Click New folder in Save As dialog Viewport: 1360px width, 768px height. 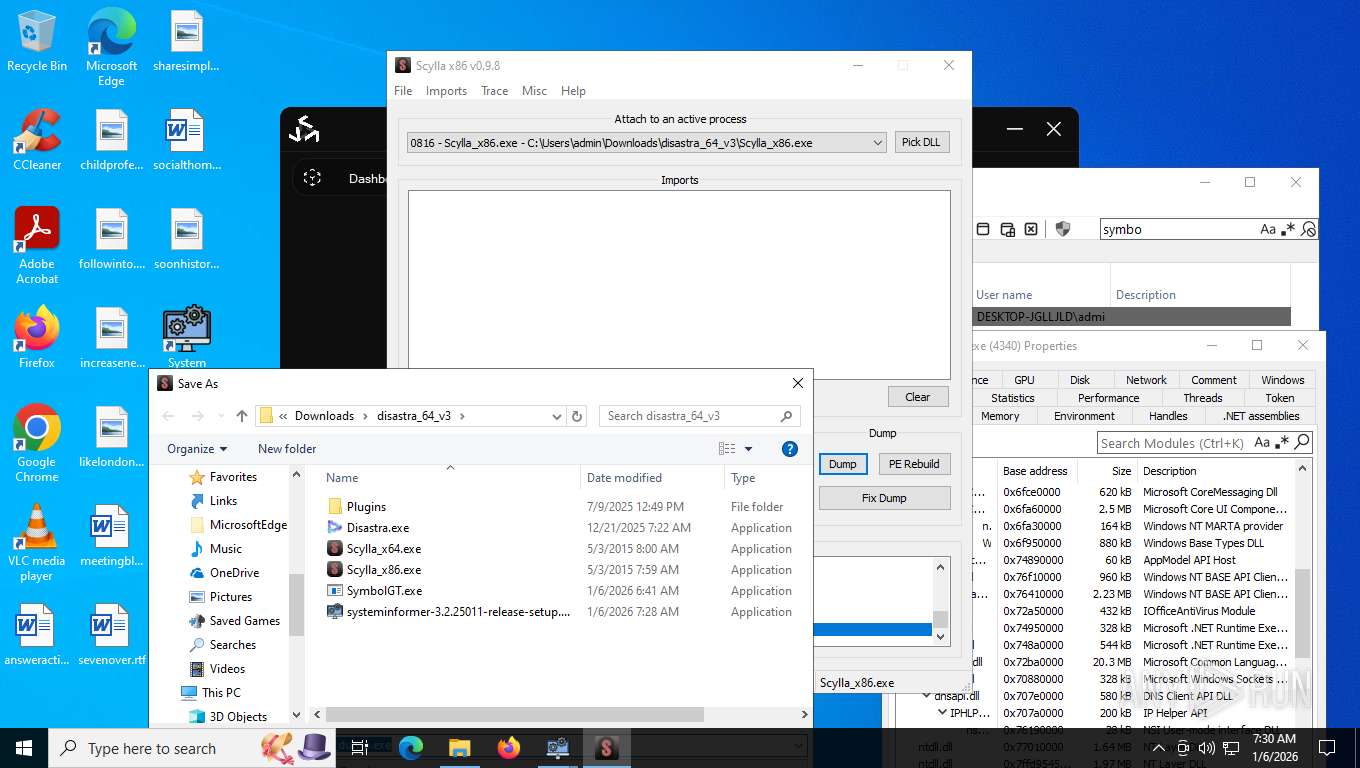tap(287, 449)
